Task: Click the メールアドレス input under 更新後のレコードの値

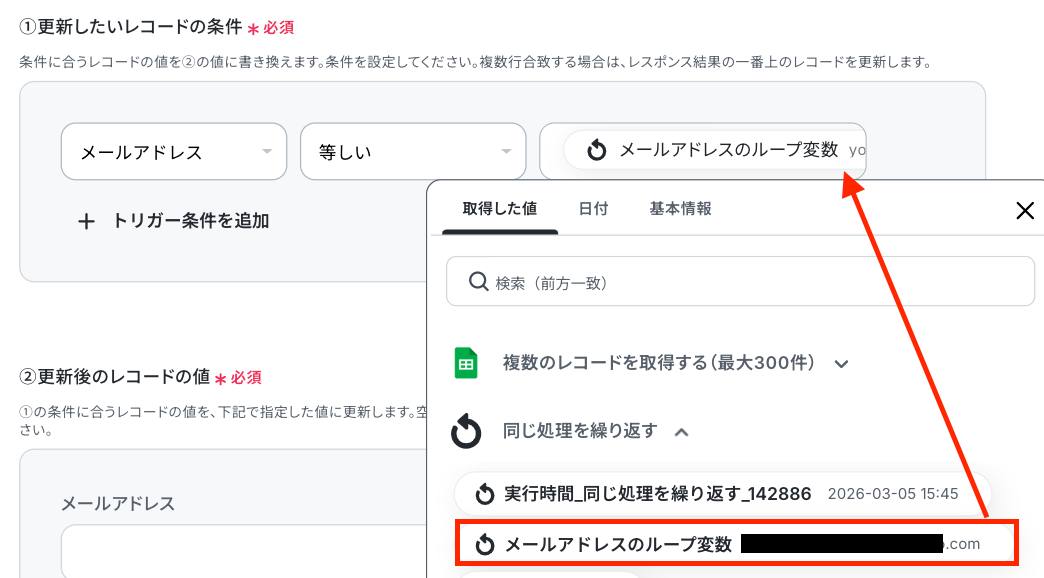Action: point(244,551)
